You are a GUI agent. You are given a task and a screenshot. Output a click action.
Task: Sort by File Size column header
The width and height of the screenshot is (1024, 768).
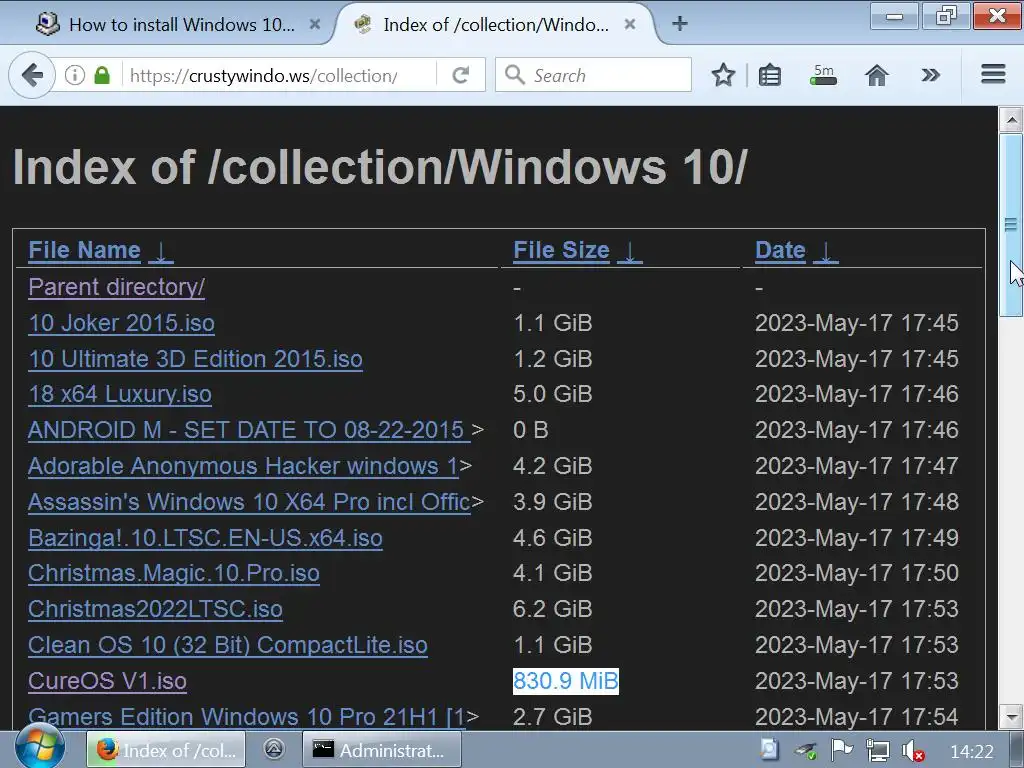pos(561,250)
